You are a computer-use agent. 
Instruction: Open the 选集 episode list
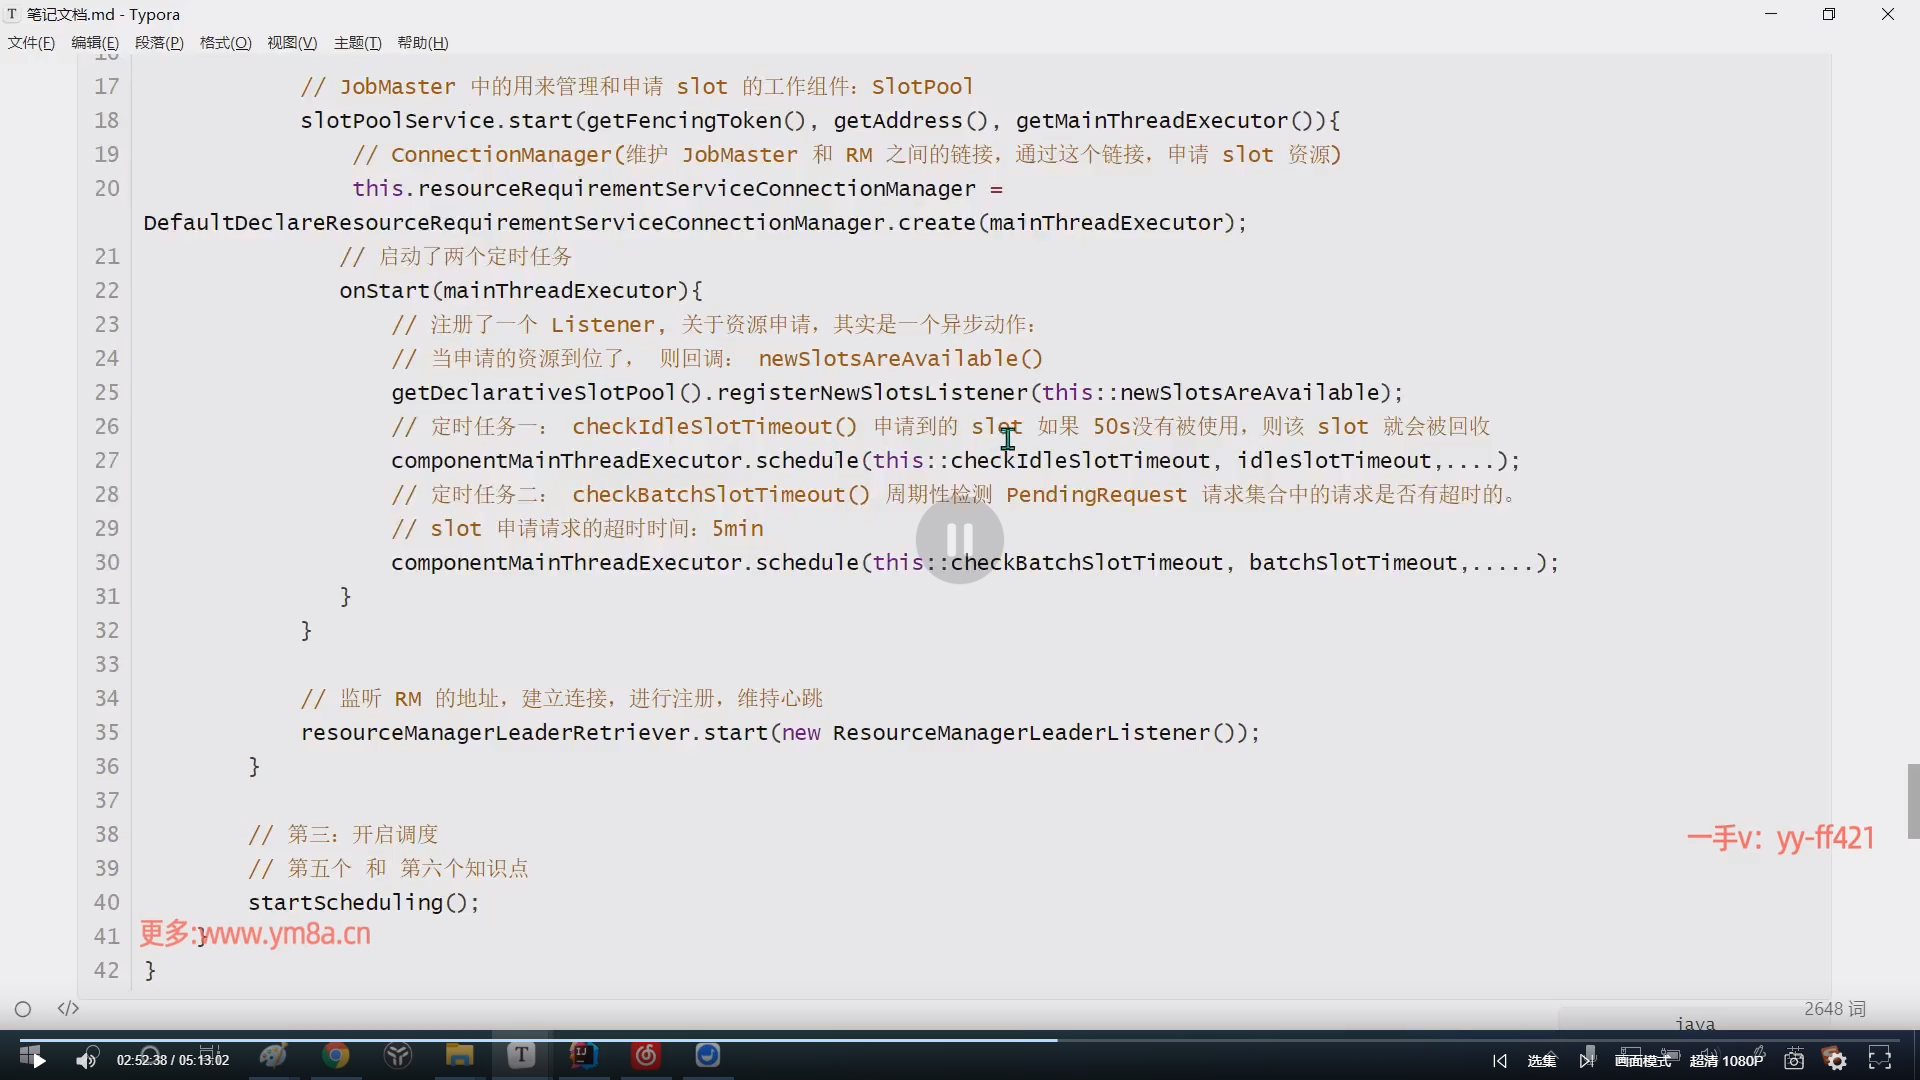(x=1541, y=1061)
